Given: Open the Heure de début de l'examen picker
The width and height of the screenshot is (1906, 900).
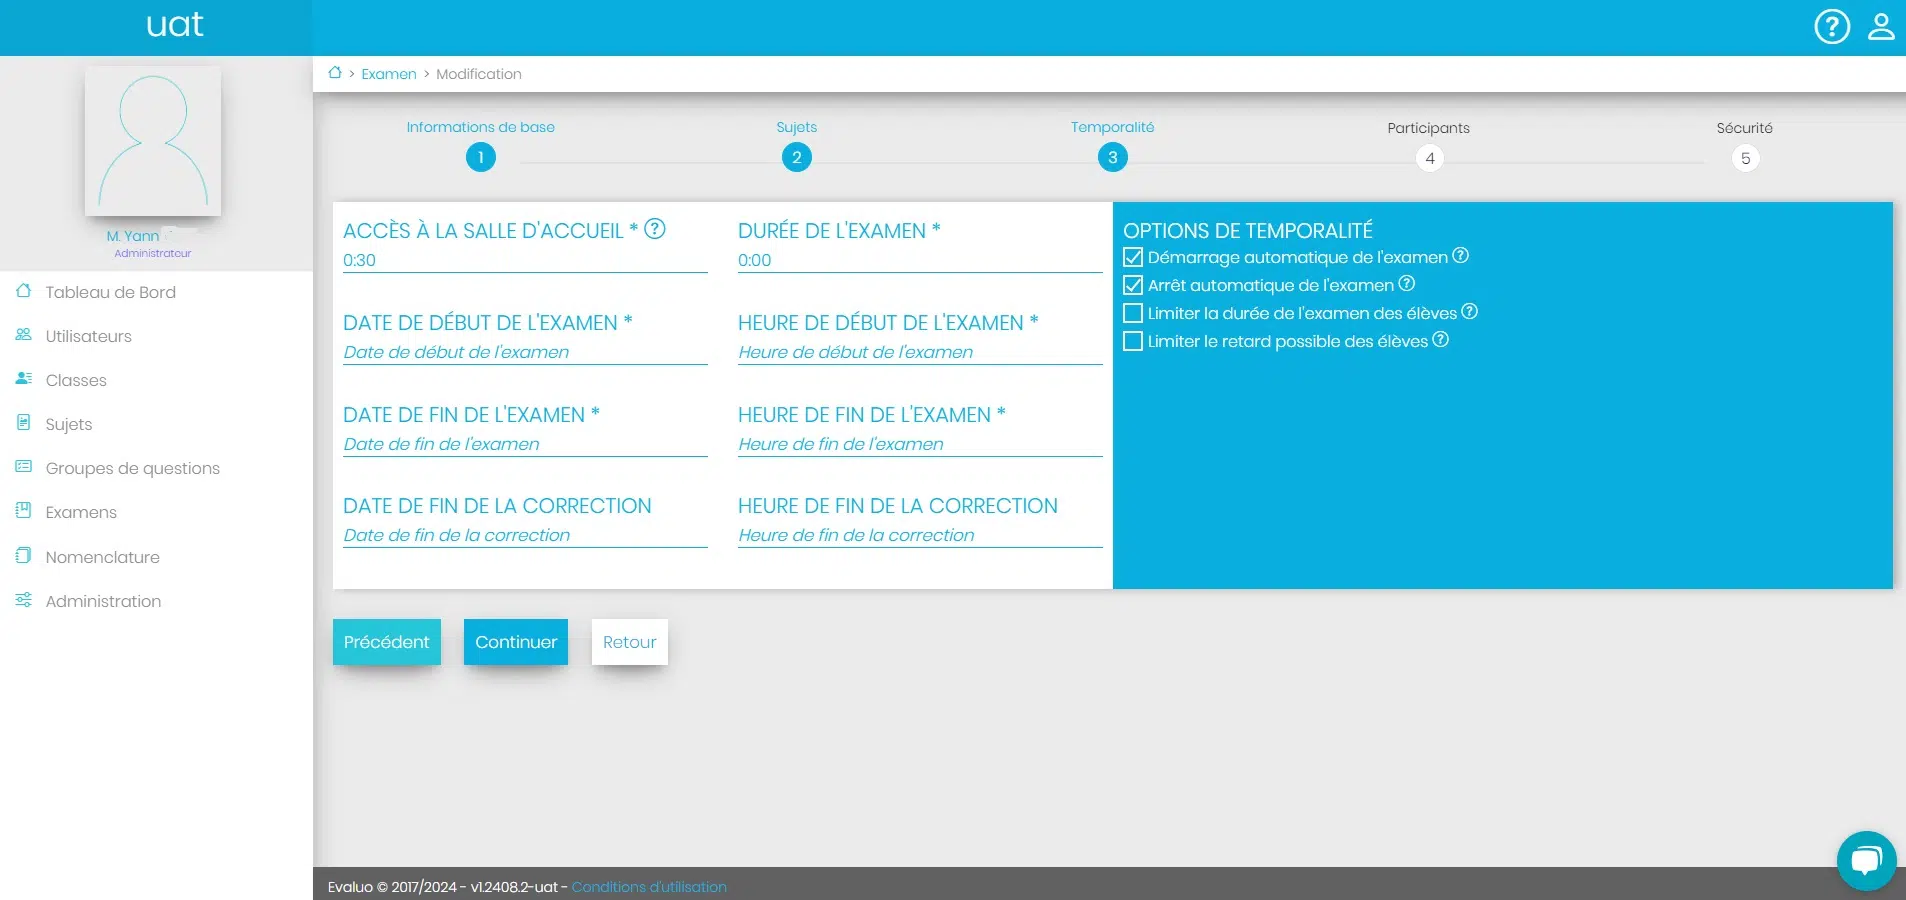Looking at the screenshot, I should [919, 352].
